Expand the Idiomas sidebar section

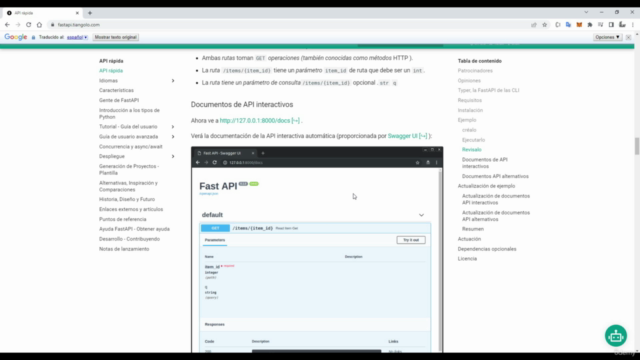click(173, 81)
